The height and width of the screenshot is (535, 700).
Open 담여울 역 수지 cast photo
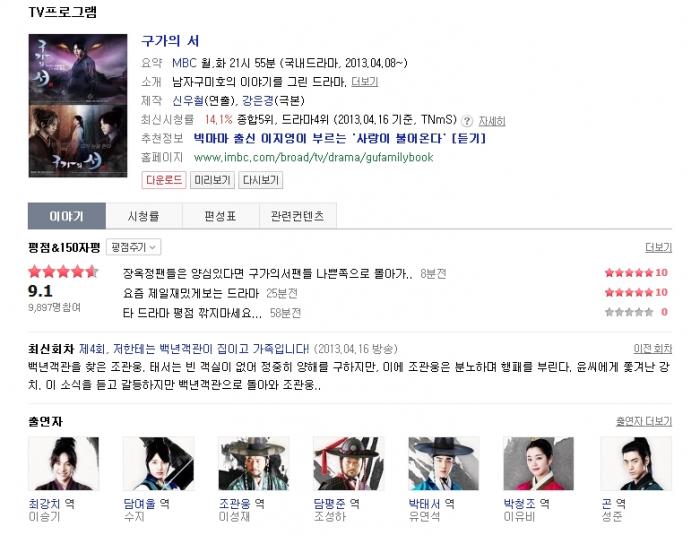pyautogui.click(x=158, y=464)
